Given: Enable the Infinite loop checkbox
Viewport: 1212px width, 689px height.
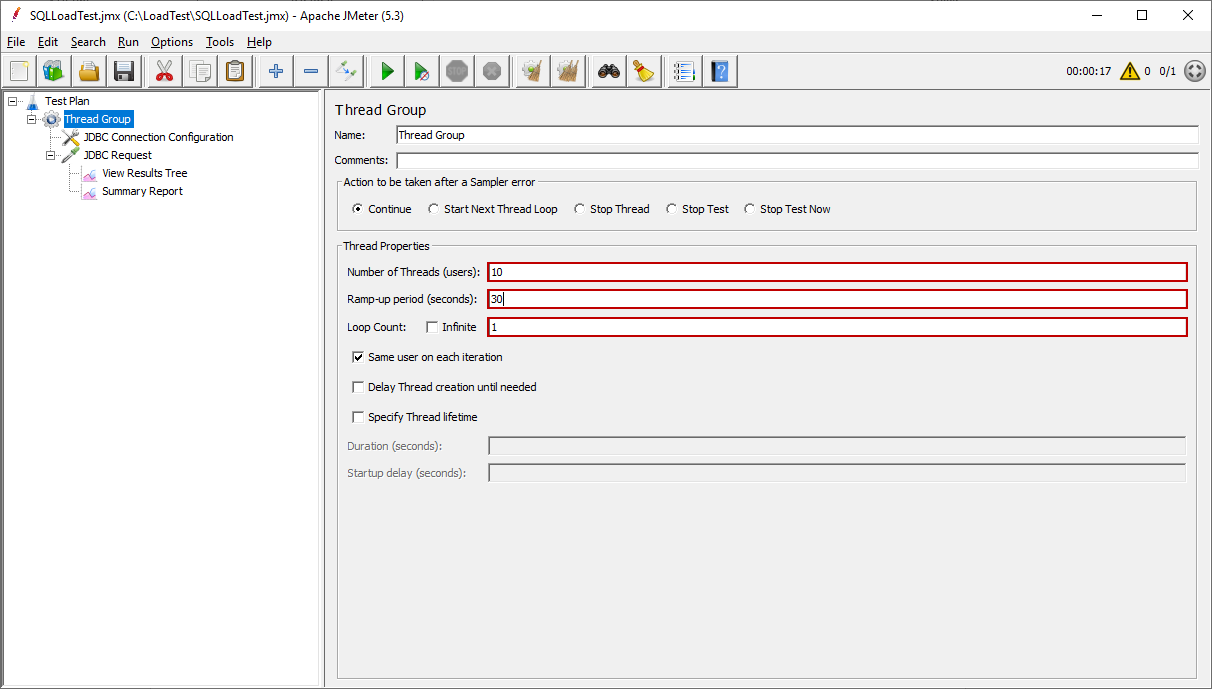Looking at the screenshot, I should (x=432, y=327).
